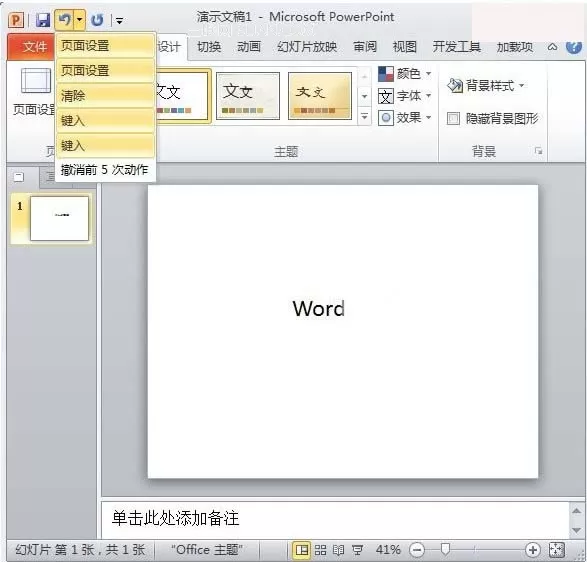Open the Undo history dropdown arrow

point(79,20)
